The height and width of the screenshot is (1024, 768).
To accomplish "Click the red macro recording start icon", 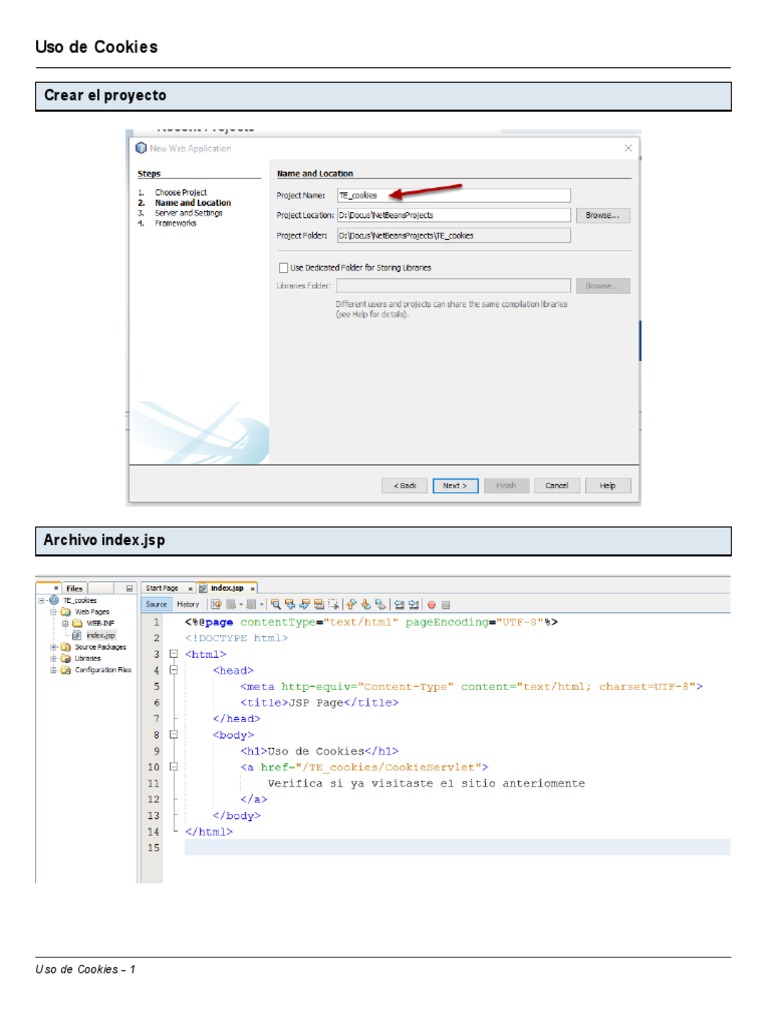I will (432, 604).
